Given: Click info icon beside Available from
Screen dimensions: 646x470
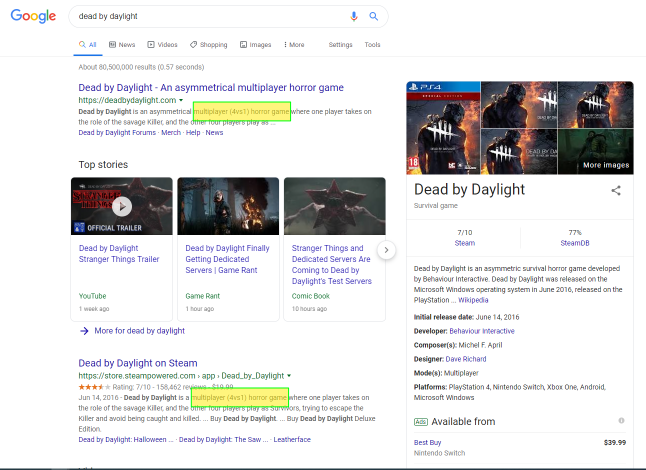Looking at the screenshot, I should [x=621, y=421].
